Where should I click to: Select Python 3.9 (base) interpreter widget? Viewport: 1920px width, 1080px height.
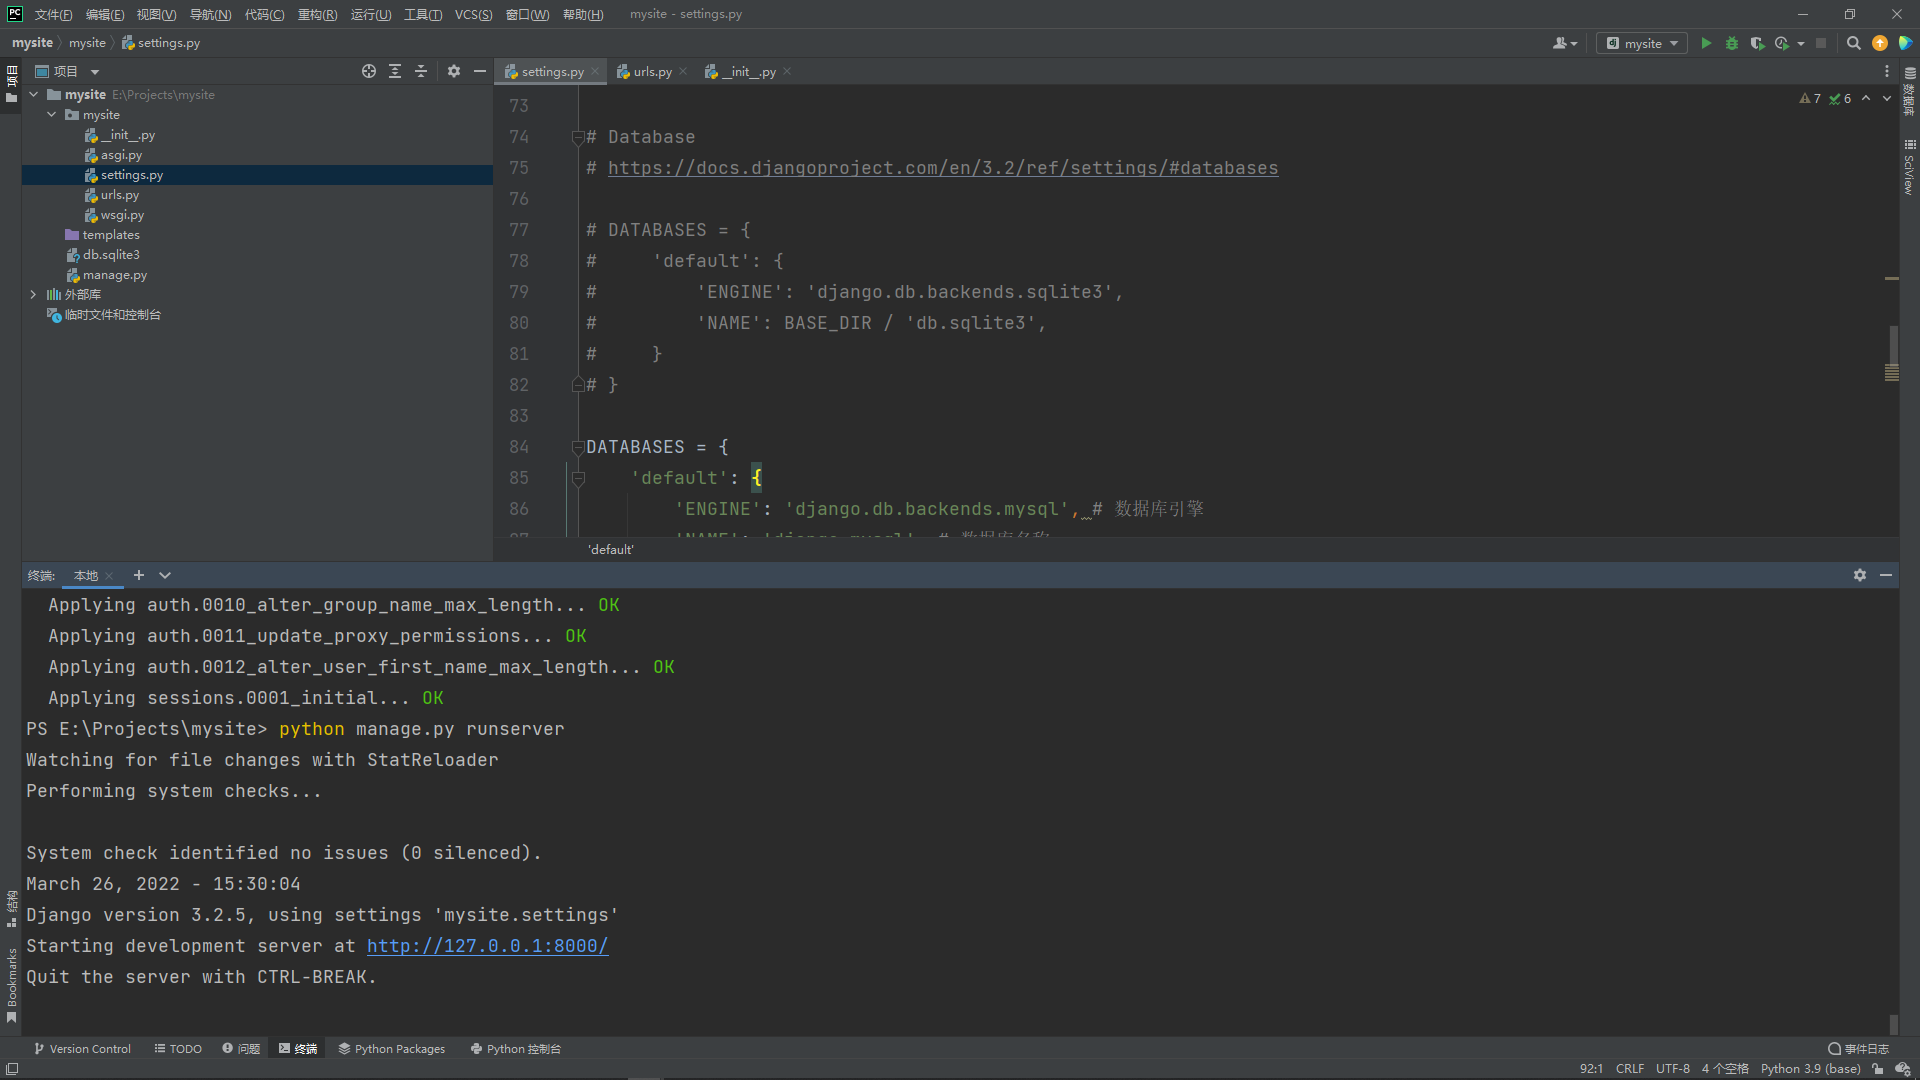coord(1810,1069)
